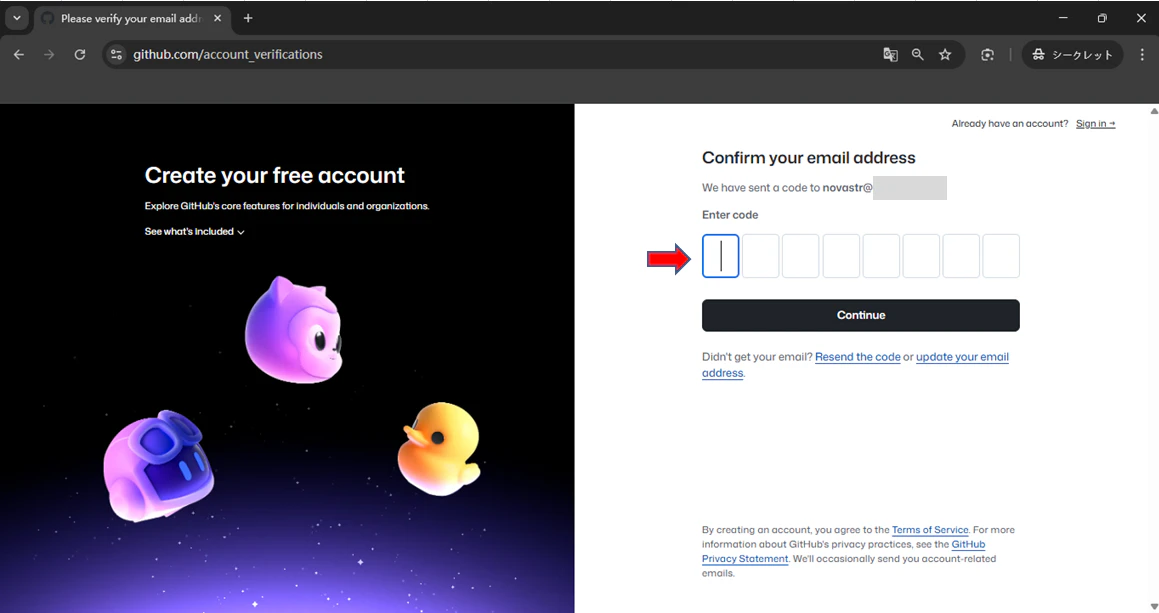Select the 'Please verify your email' tab
This screenshot has width=1159, height=613.
(x=130, y=18)
